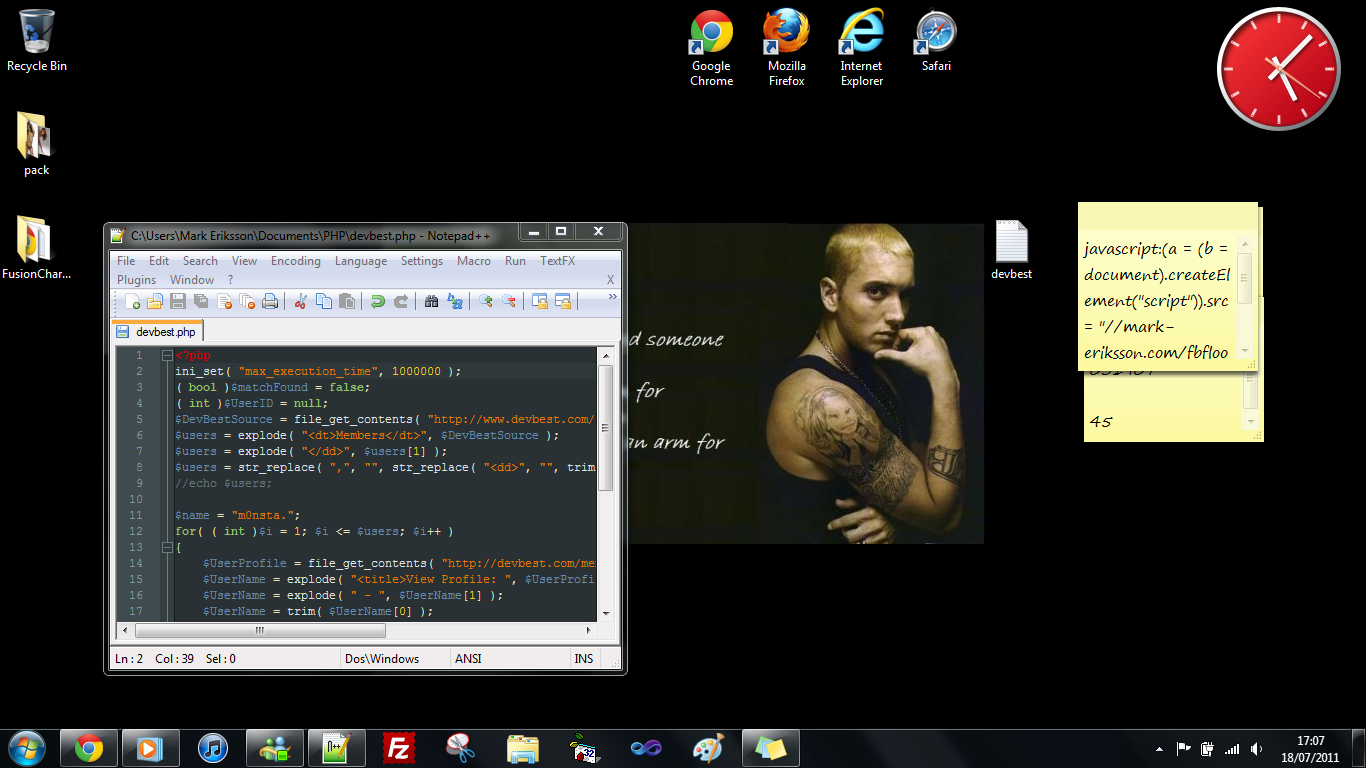Show hidden system tray icons arrow
The height and width of the screenshot is (768, 1366).
coord(1160,749)
